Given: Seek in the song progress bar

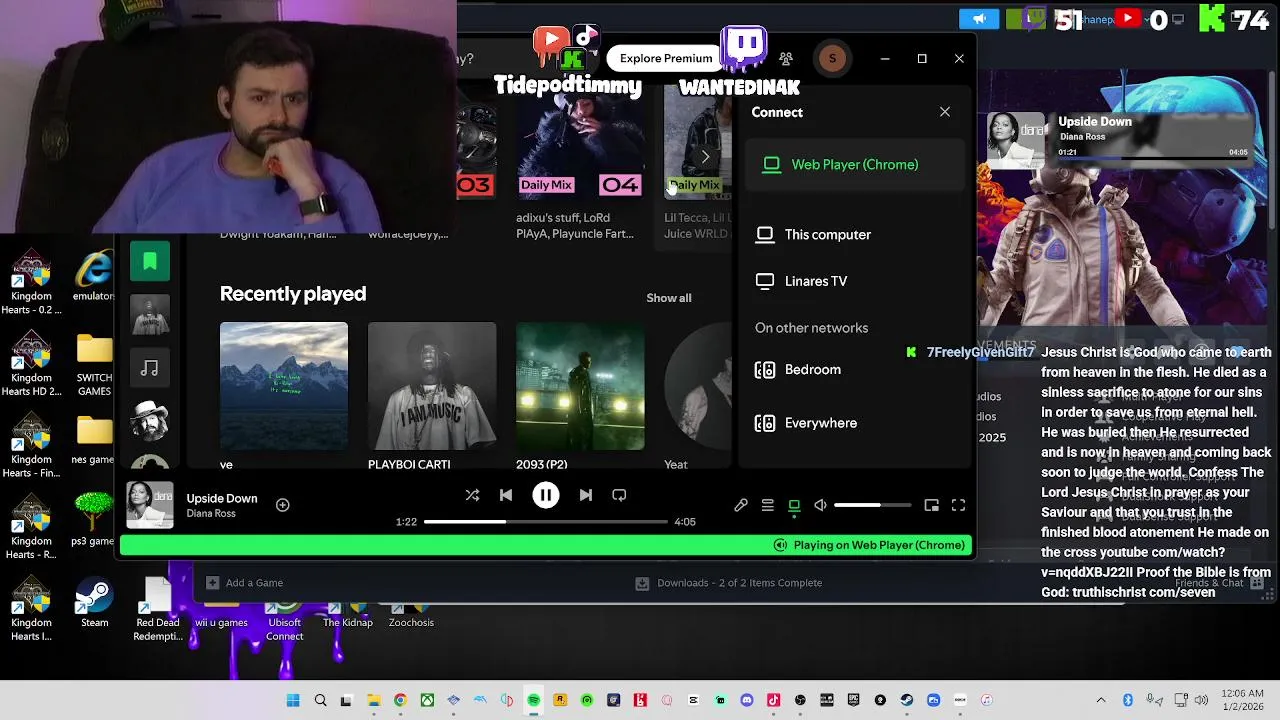Looking at the screenshot, I should (545, 522).
